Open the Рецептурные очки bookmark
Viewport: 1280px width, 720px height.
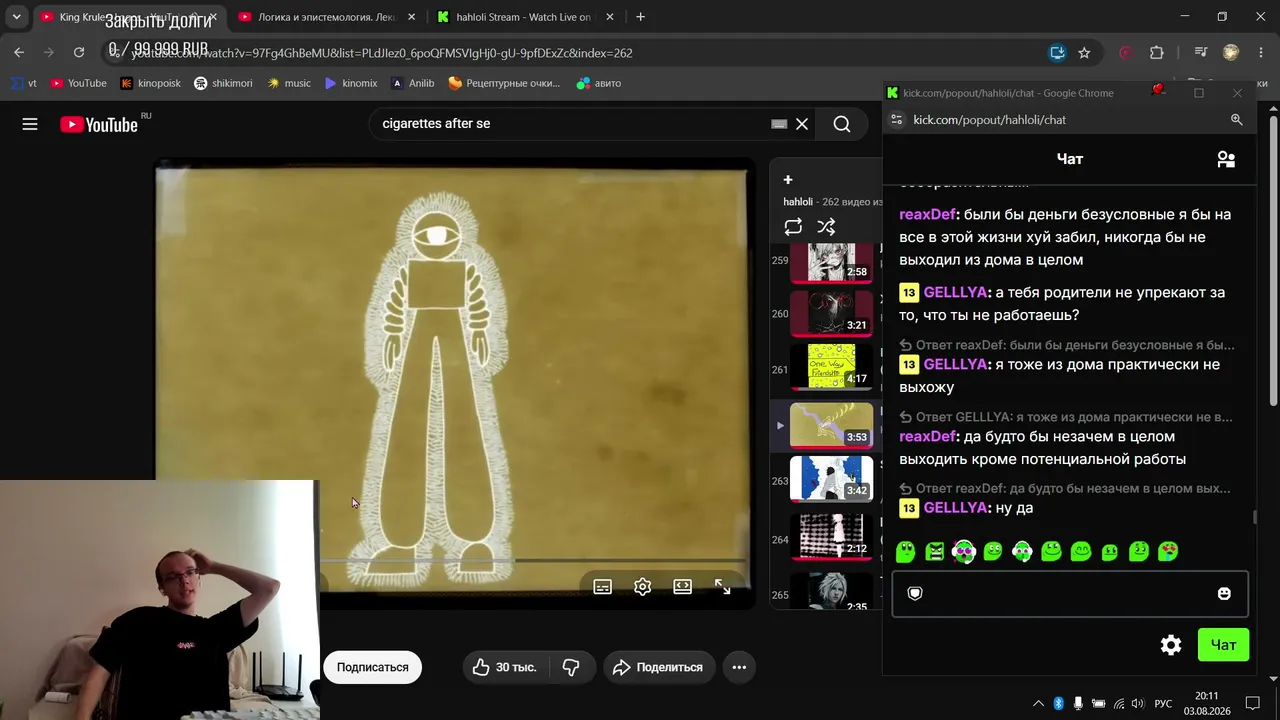coord(504,83)
